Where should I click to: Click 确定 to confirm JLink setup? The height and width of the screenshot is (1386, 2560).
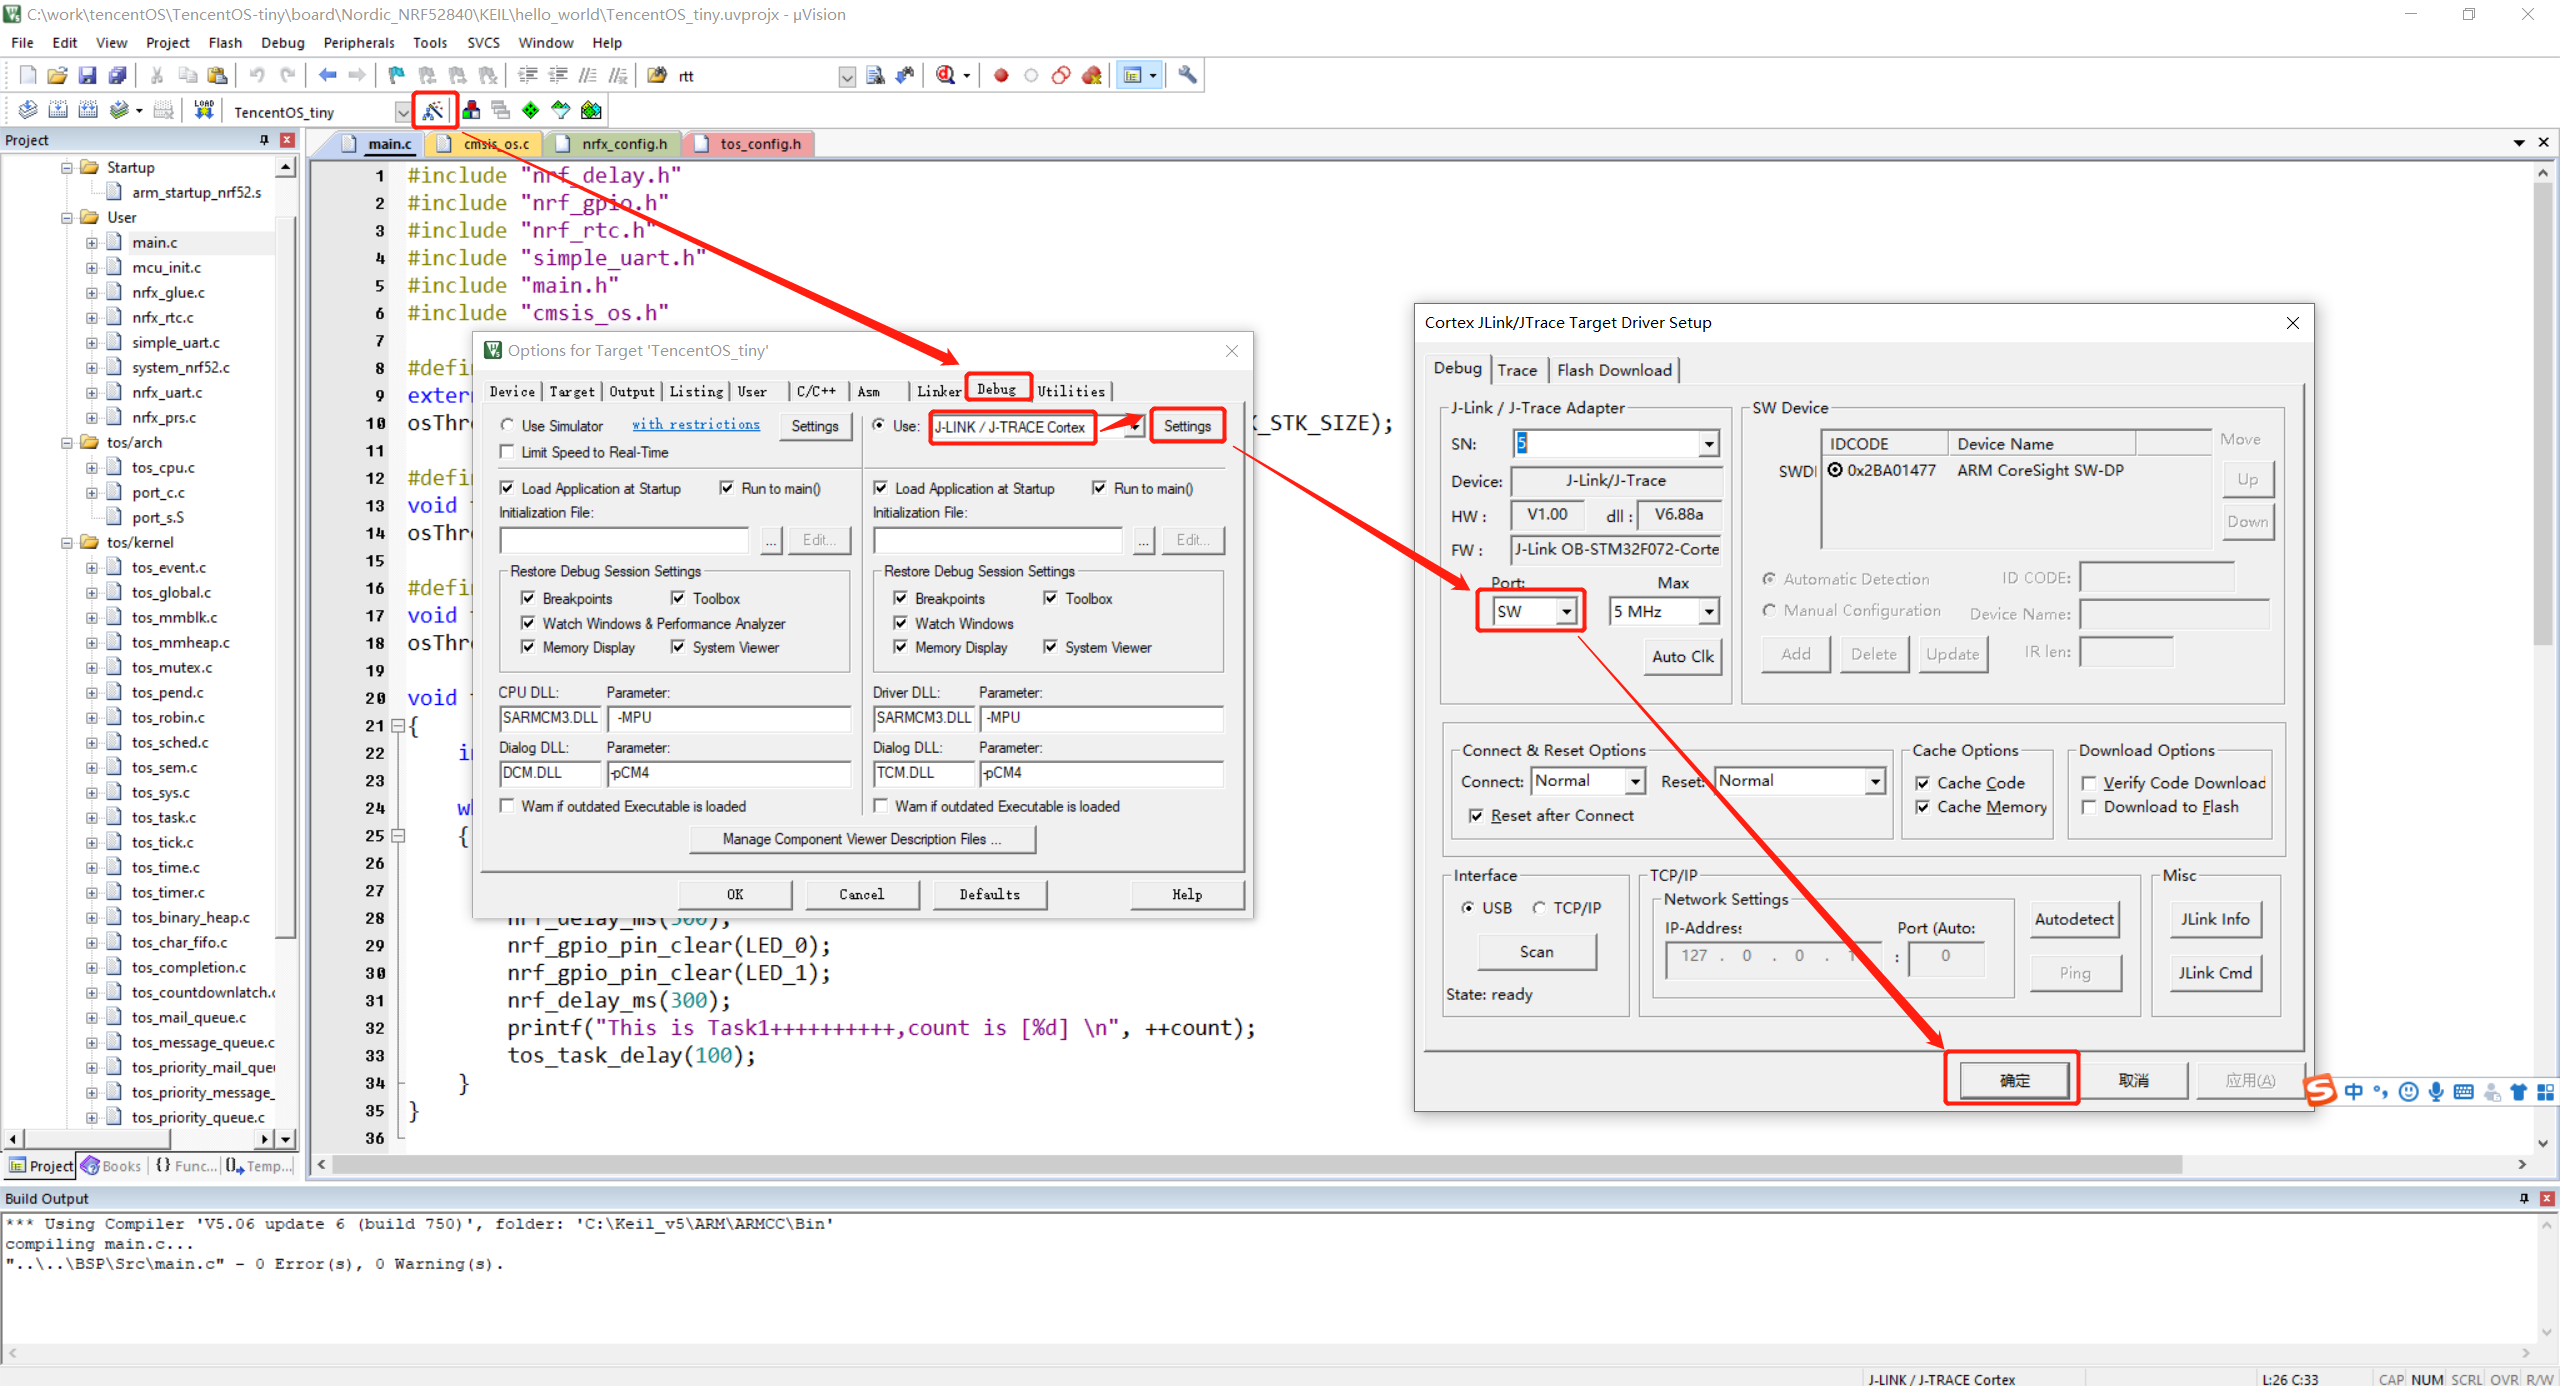coord(2014,1080)
